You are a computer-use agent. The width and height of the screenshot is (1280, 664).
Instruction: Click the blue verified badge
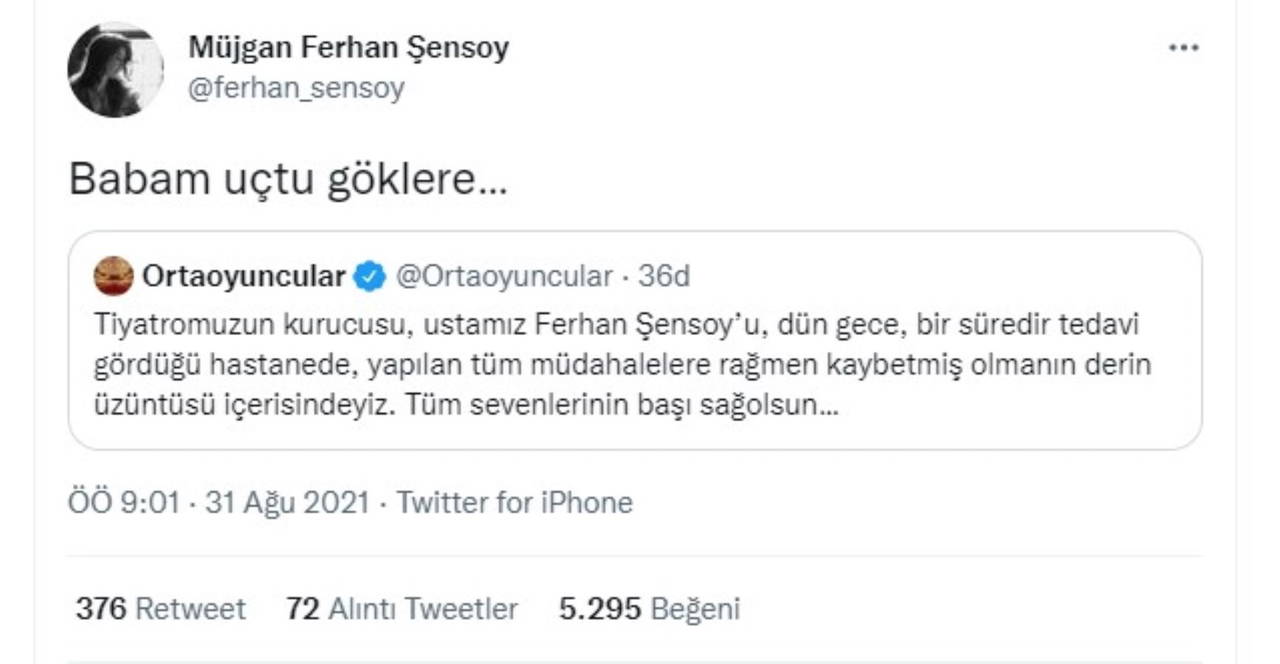click(x=370, y=277)
